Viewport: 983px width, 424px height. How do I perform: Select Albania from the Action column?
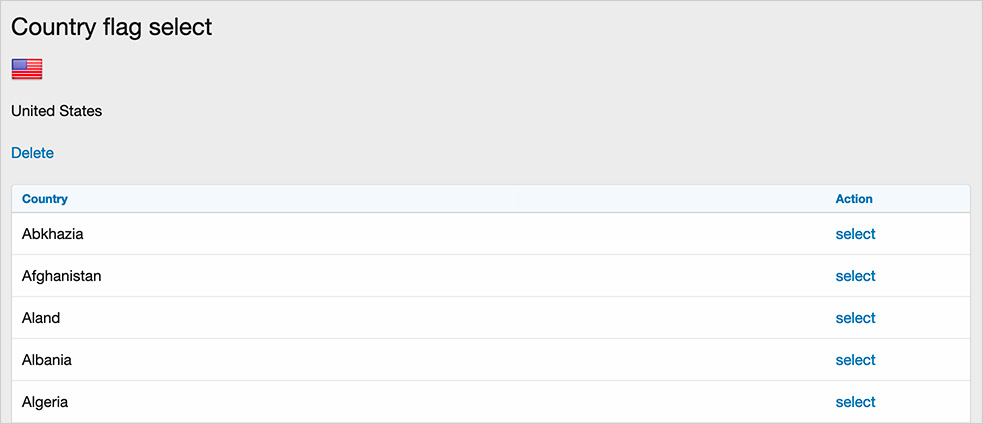[855, 360]
